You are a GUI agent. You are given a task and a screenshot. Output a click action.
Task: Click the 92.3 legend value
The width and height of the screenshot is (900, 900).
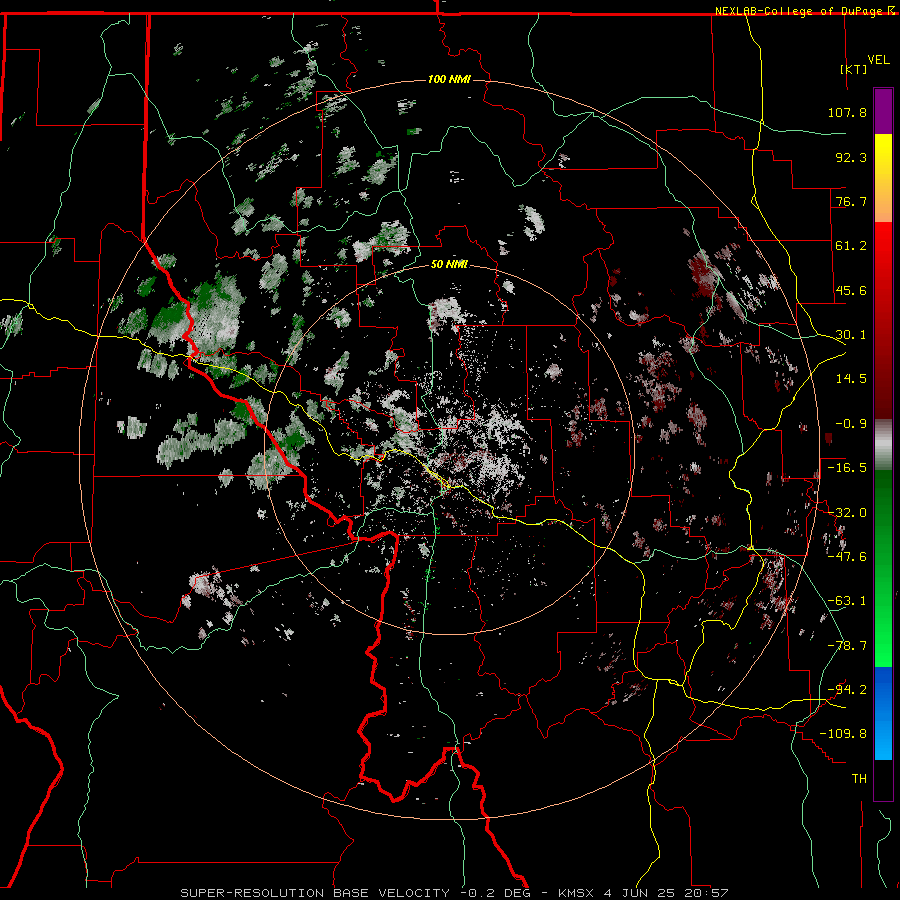click(851, 157)
